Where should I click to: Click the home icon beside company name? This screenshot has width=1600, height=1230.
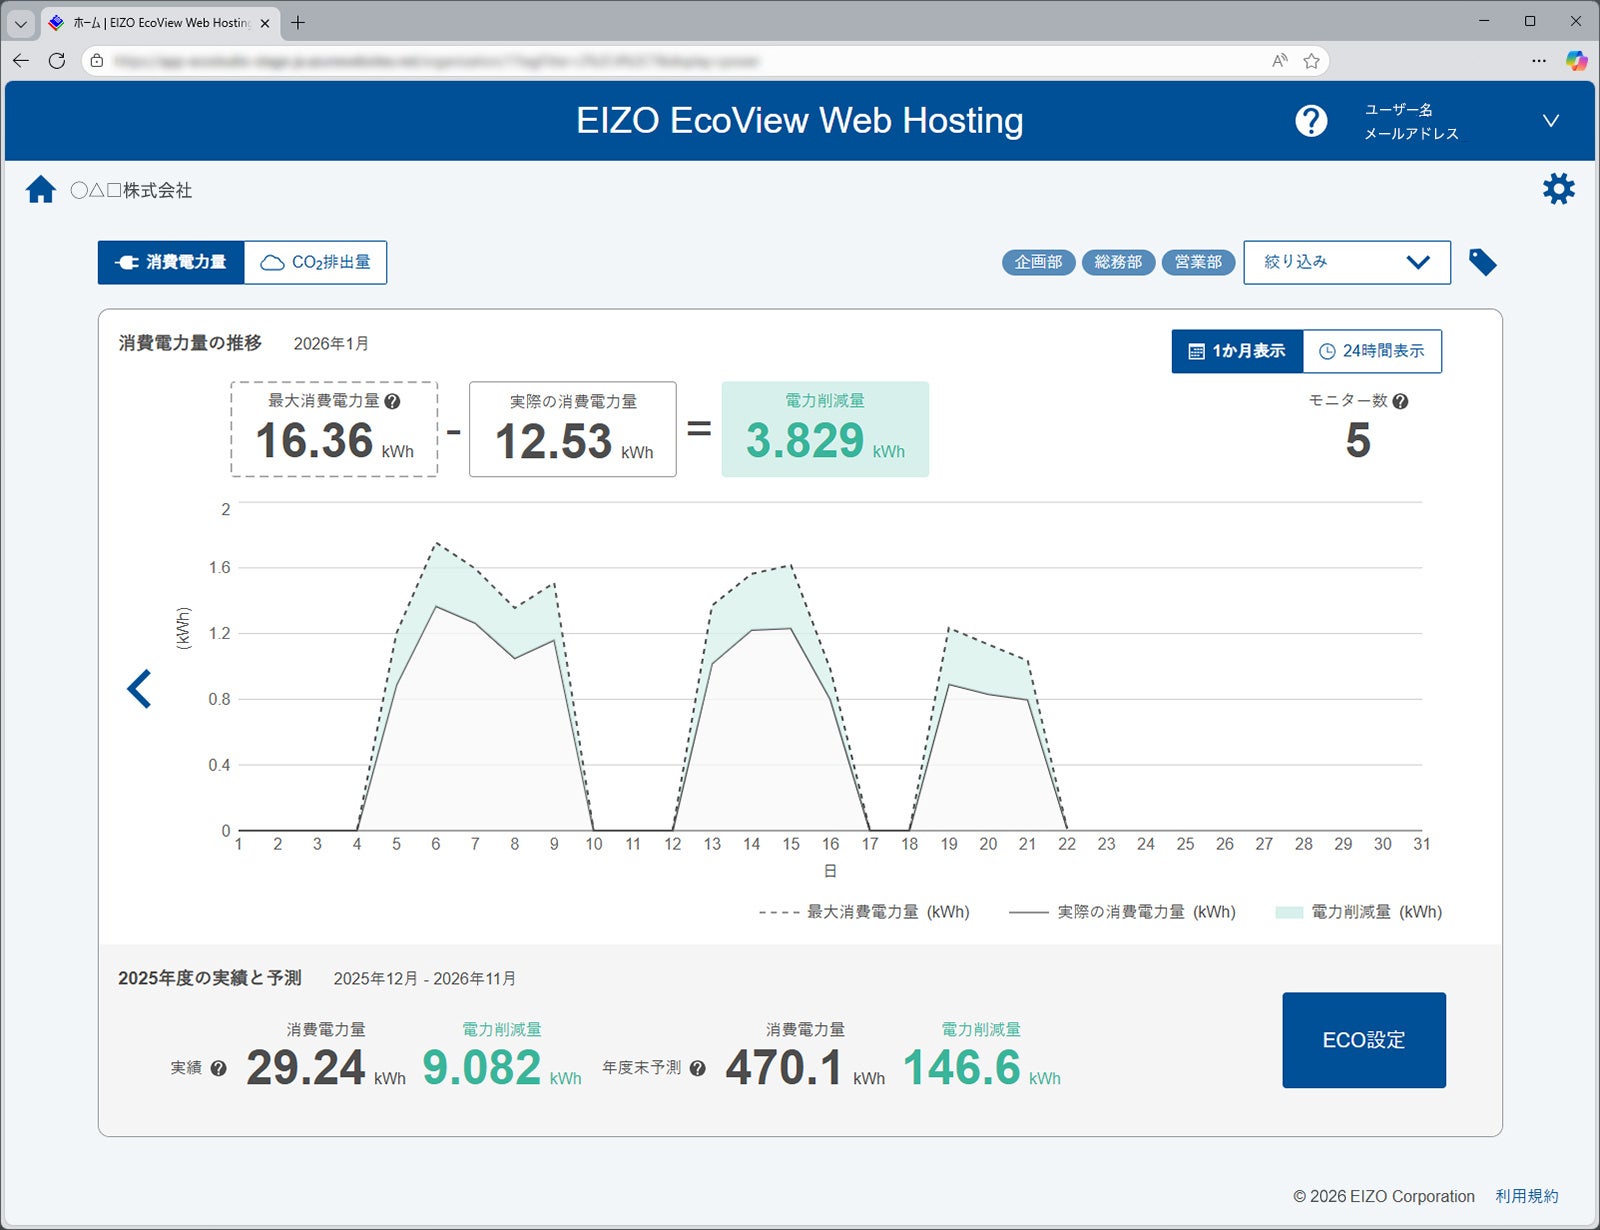(41, 190)
